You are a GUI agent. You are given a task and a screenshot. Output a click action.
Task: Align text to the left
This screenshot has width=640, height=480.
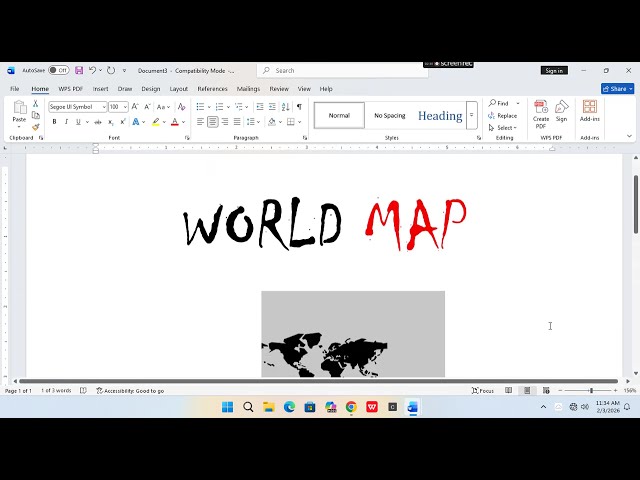click(x=200, y=122)
